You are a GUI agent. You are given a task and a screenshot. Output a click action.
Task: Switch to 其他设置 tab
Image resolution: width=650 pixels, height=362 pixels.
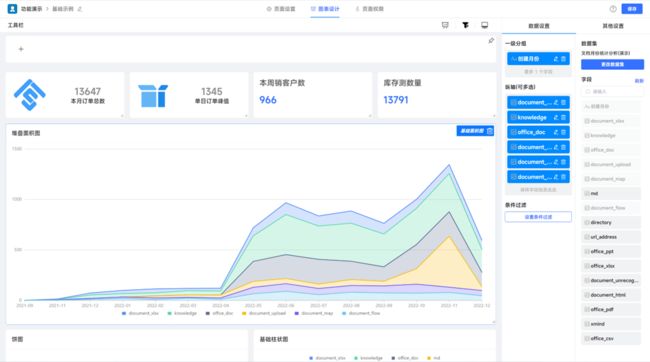pyautogui.click(x=613, y=26)
